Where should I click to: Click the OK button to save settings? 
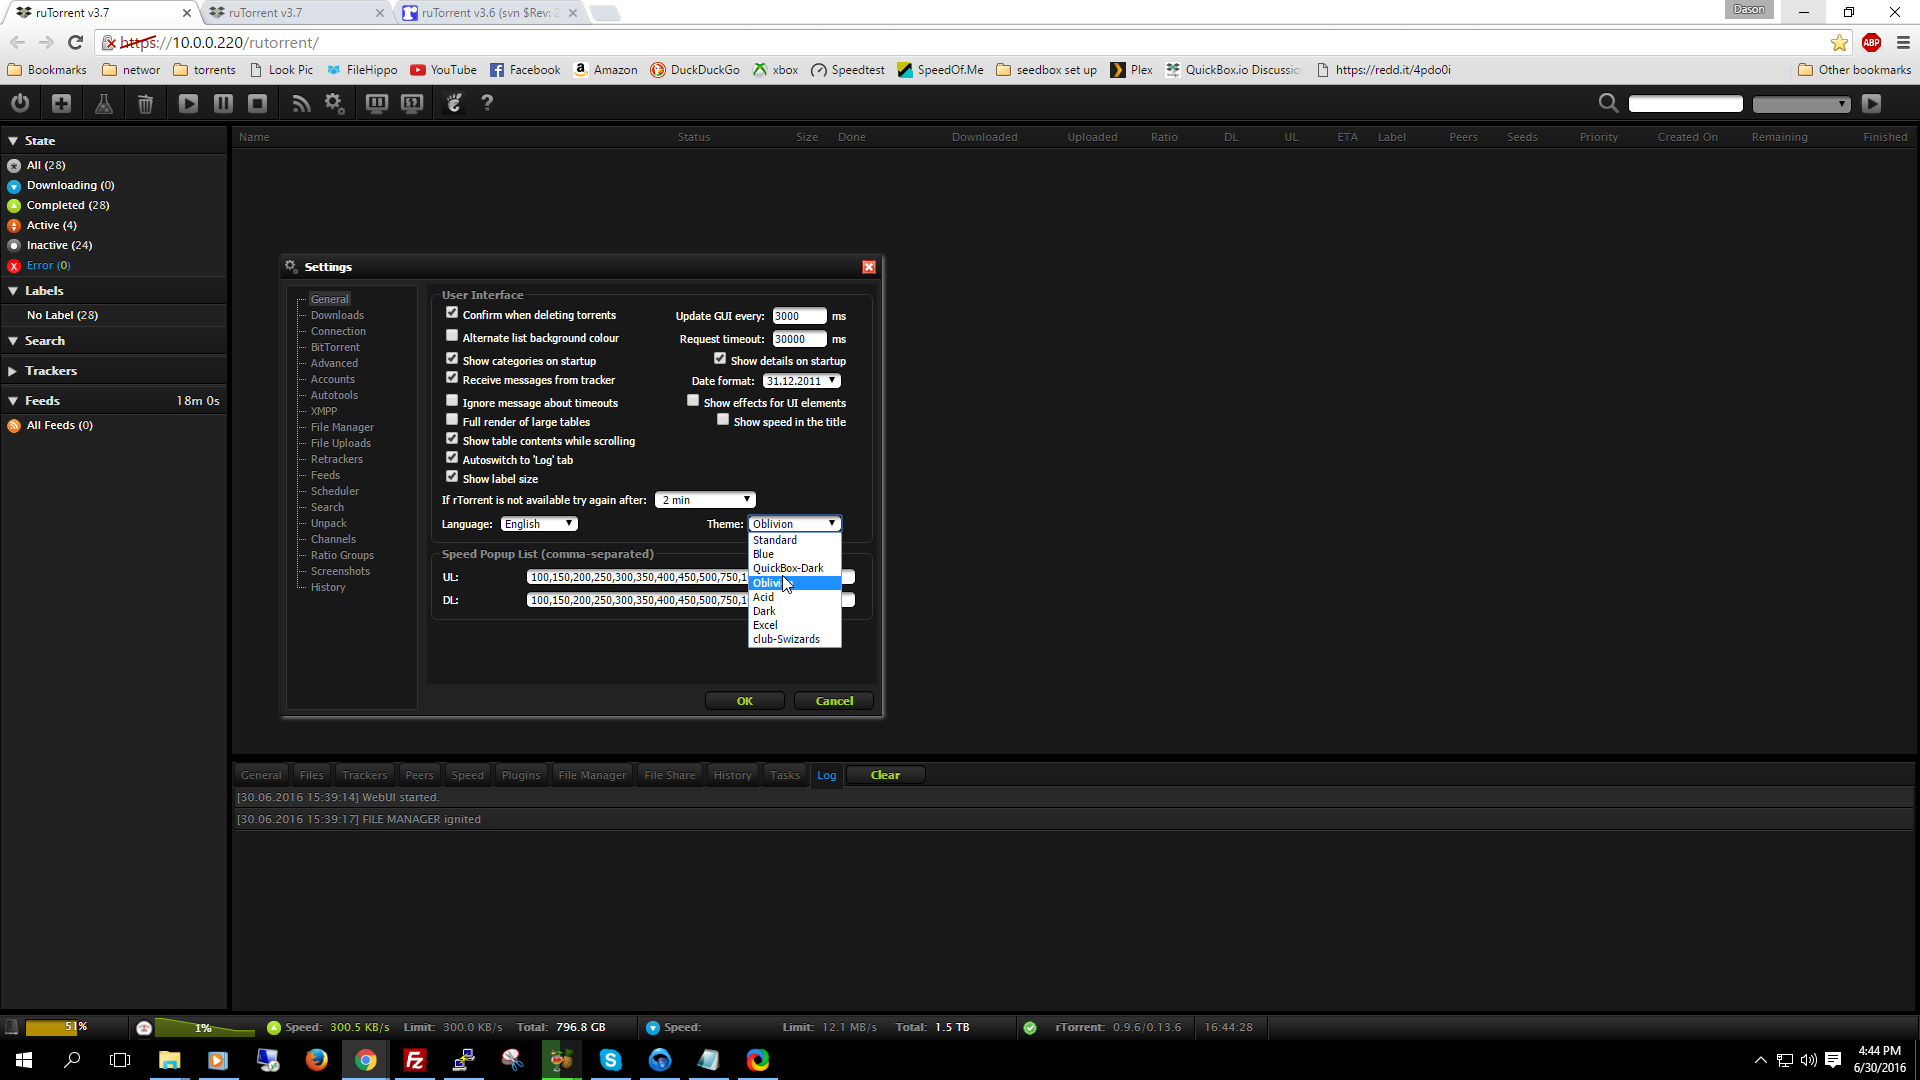pyautogui.click(x=745, y=700)
